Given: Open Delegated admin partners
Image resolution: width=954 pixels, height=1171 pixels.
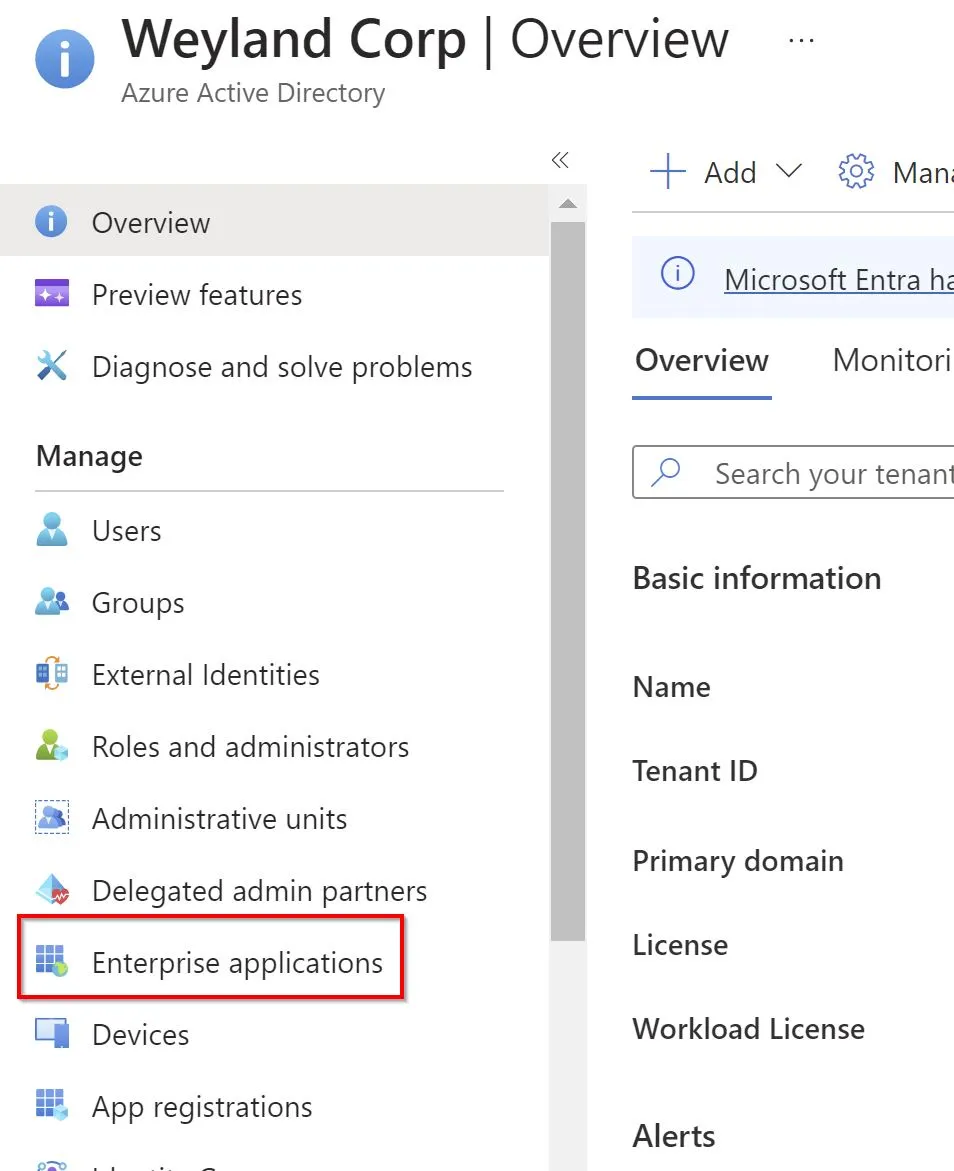Looking at the screenshot, I should tap(260, 892).
